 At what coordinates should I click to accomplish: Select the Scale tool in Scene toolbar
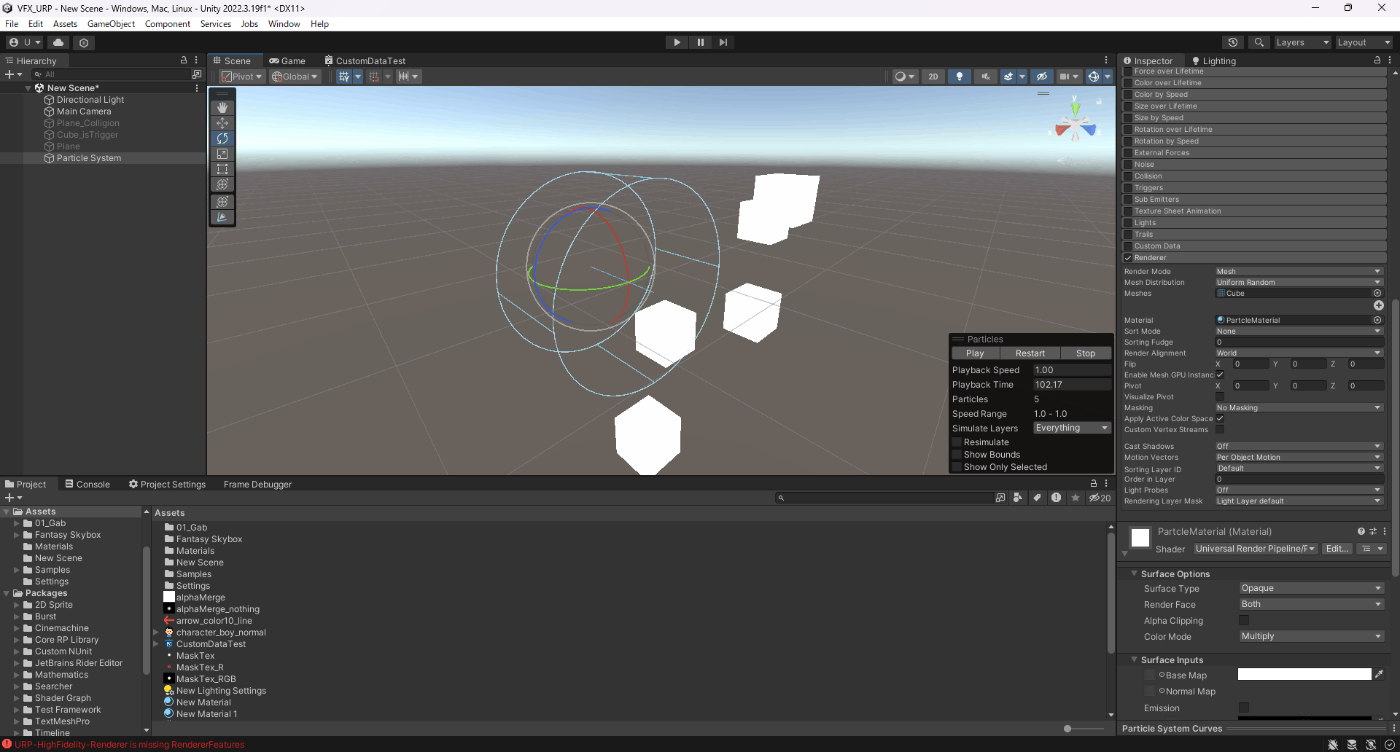222,154
